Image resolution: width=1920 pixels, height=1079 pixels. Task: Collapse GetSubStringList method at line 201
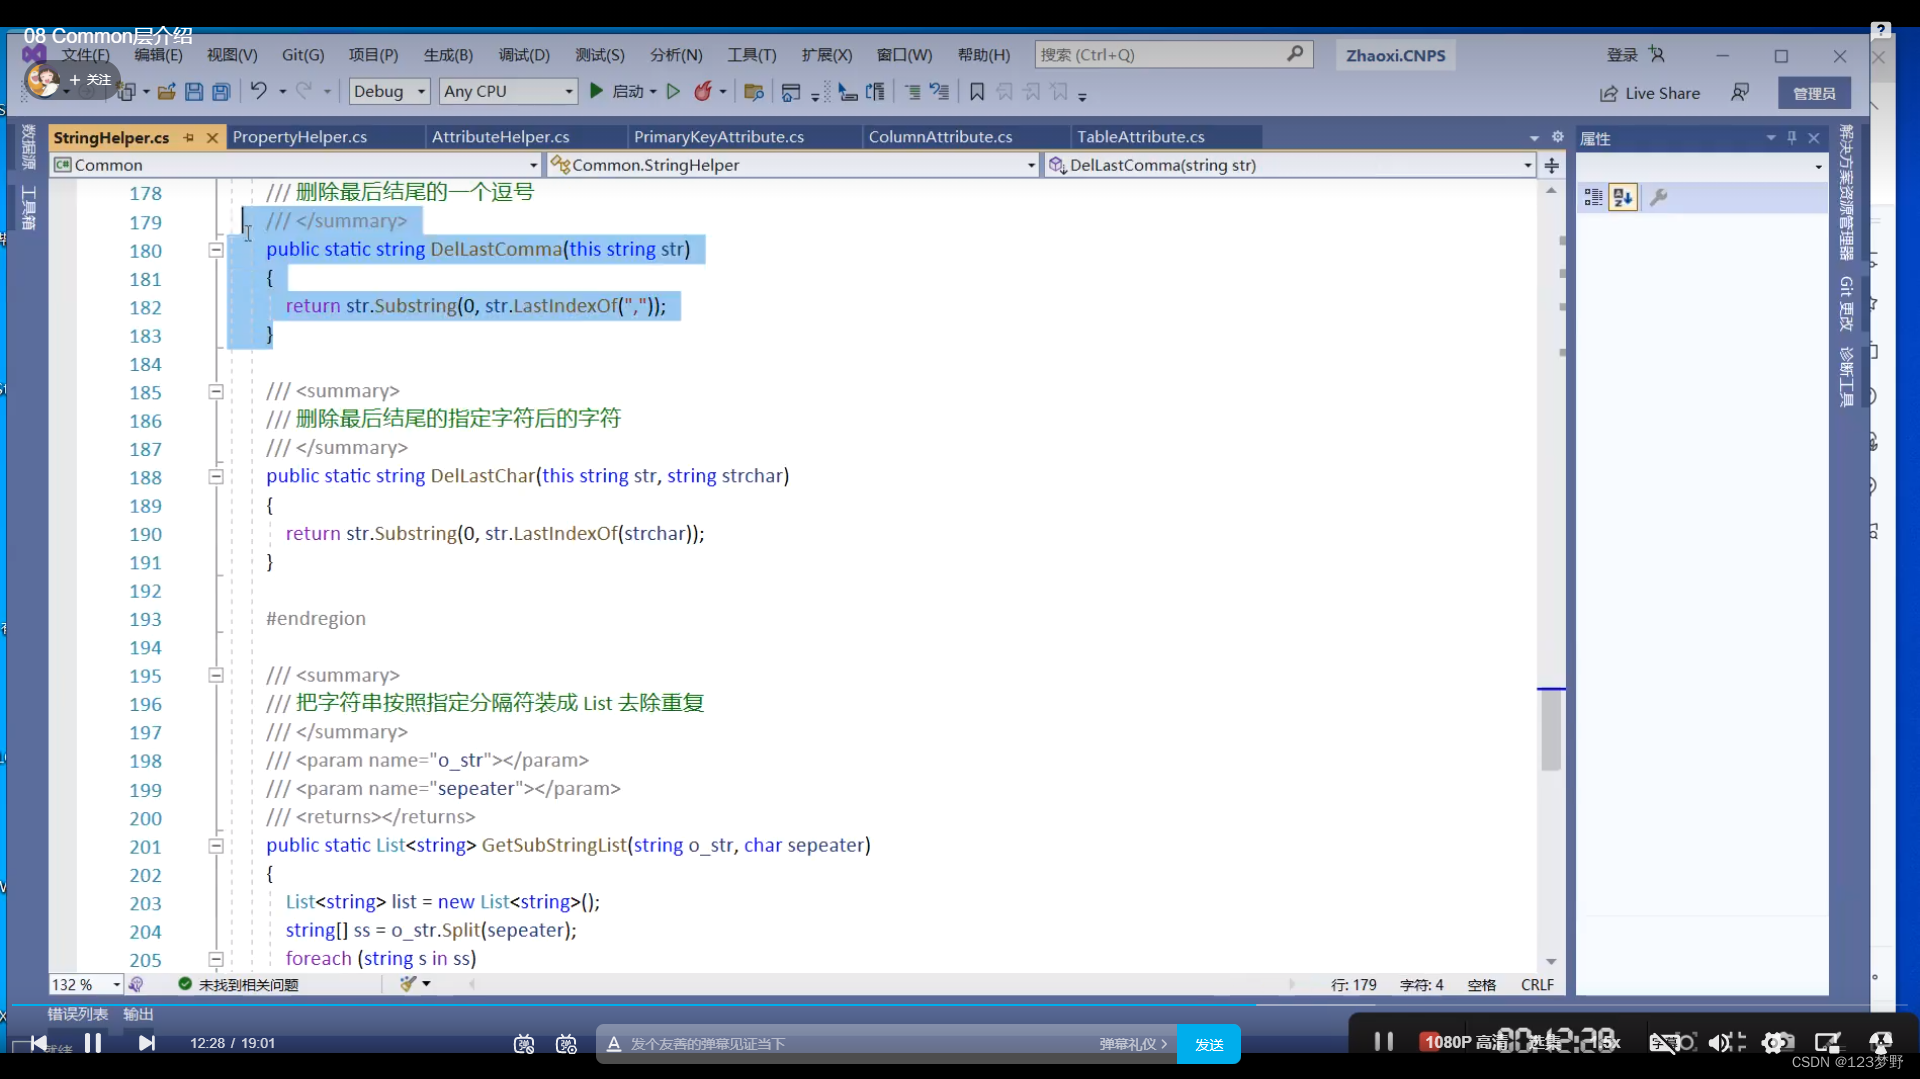tap(215, 846)
